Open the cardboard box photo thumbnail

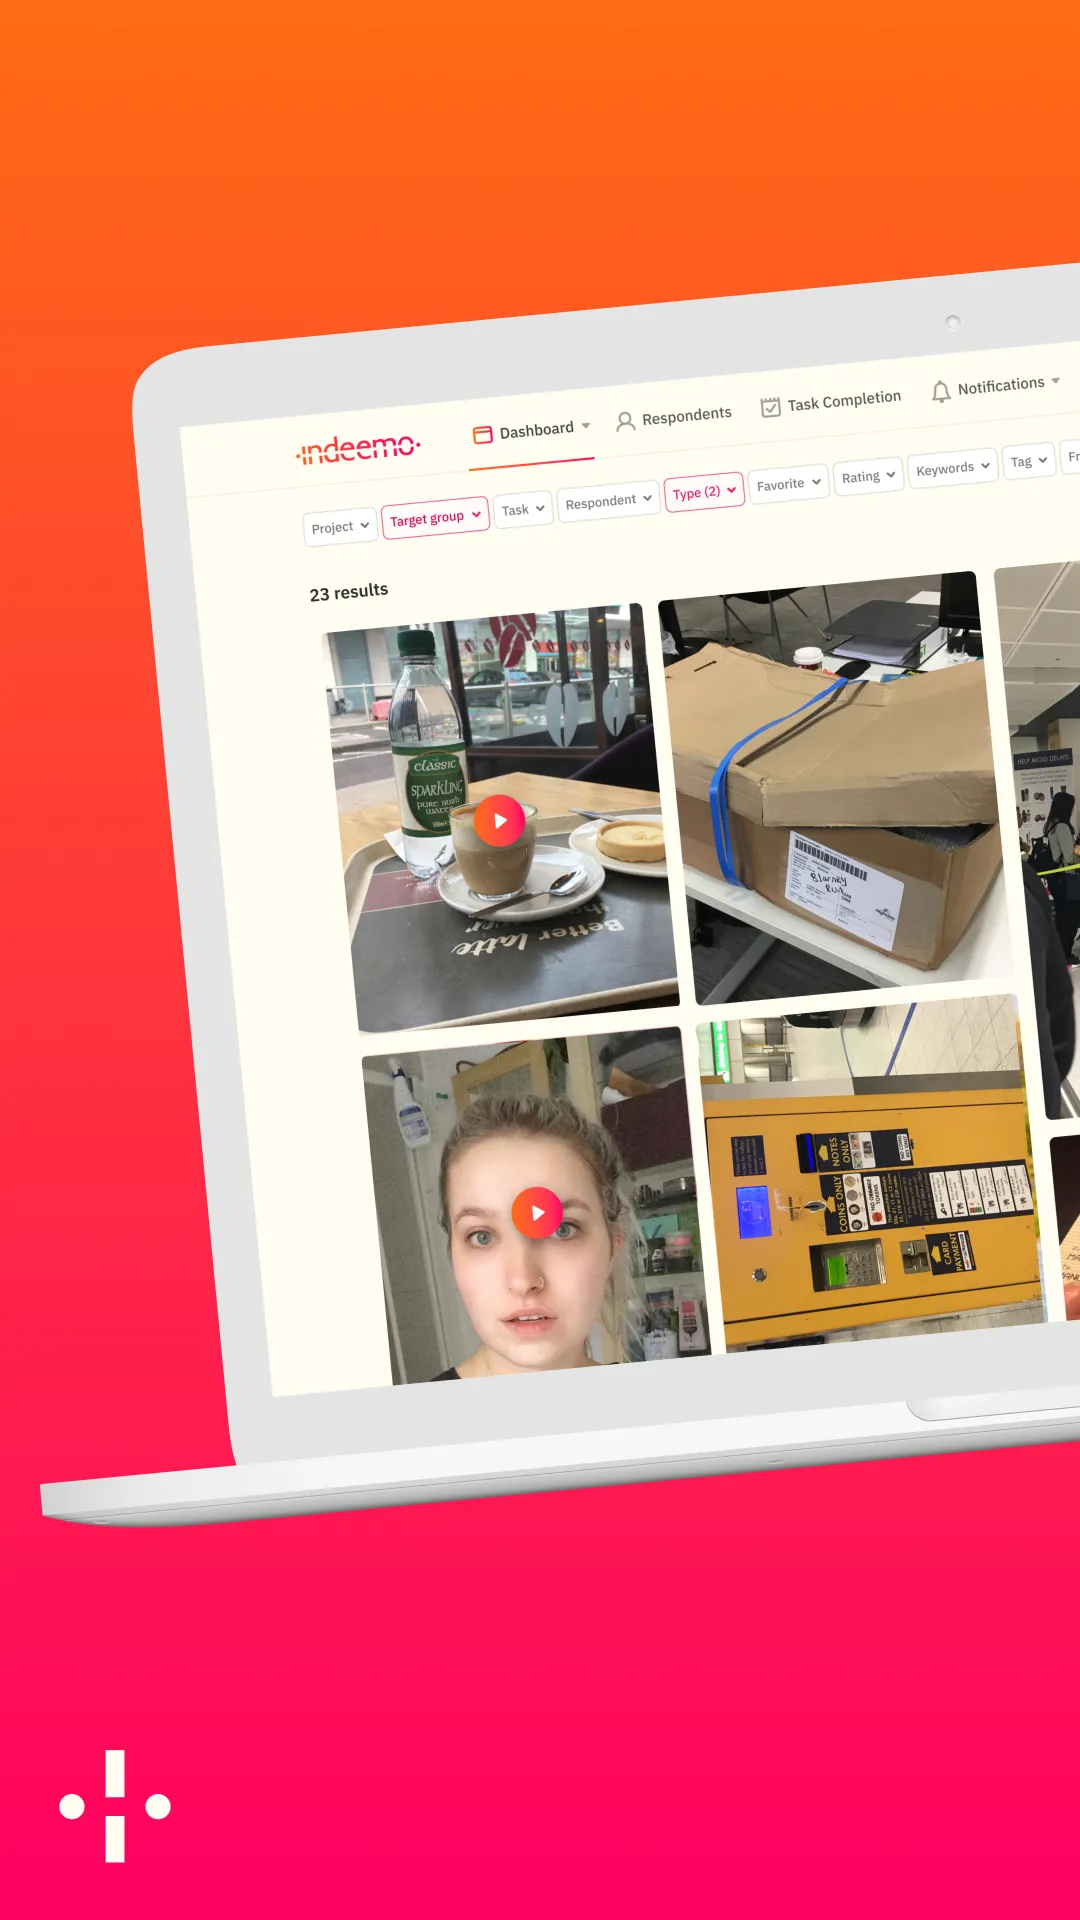point(835,787)
